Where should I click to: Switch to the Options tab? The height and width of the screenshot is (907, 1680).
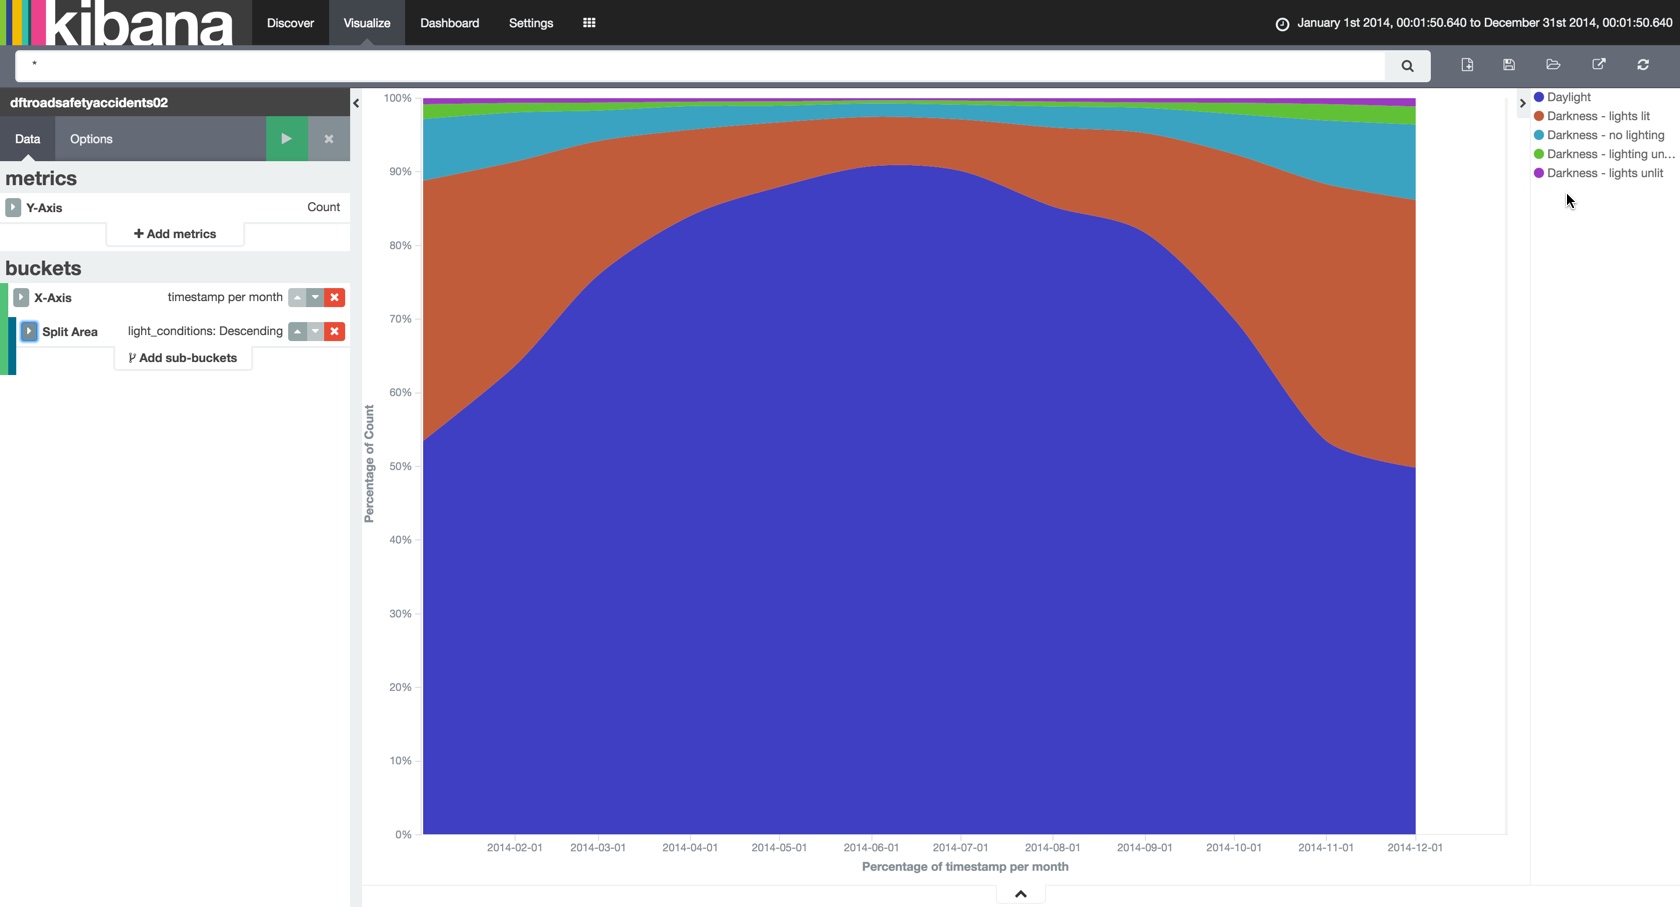[91, 139]
